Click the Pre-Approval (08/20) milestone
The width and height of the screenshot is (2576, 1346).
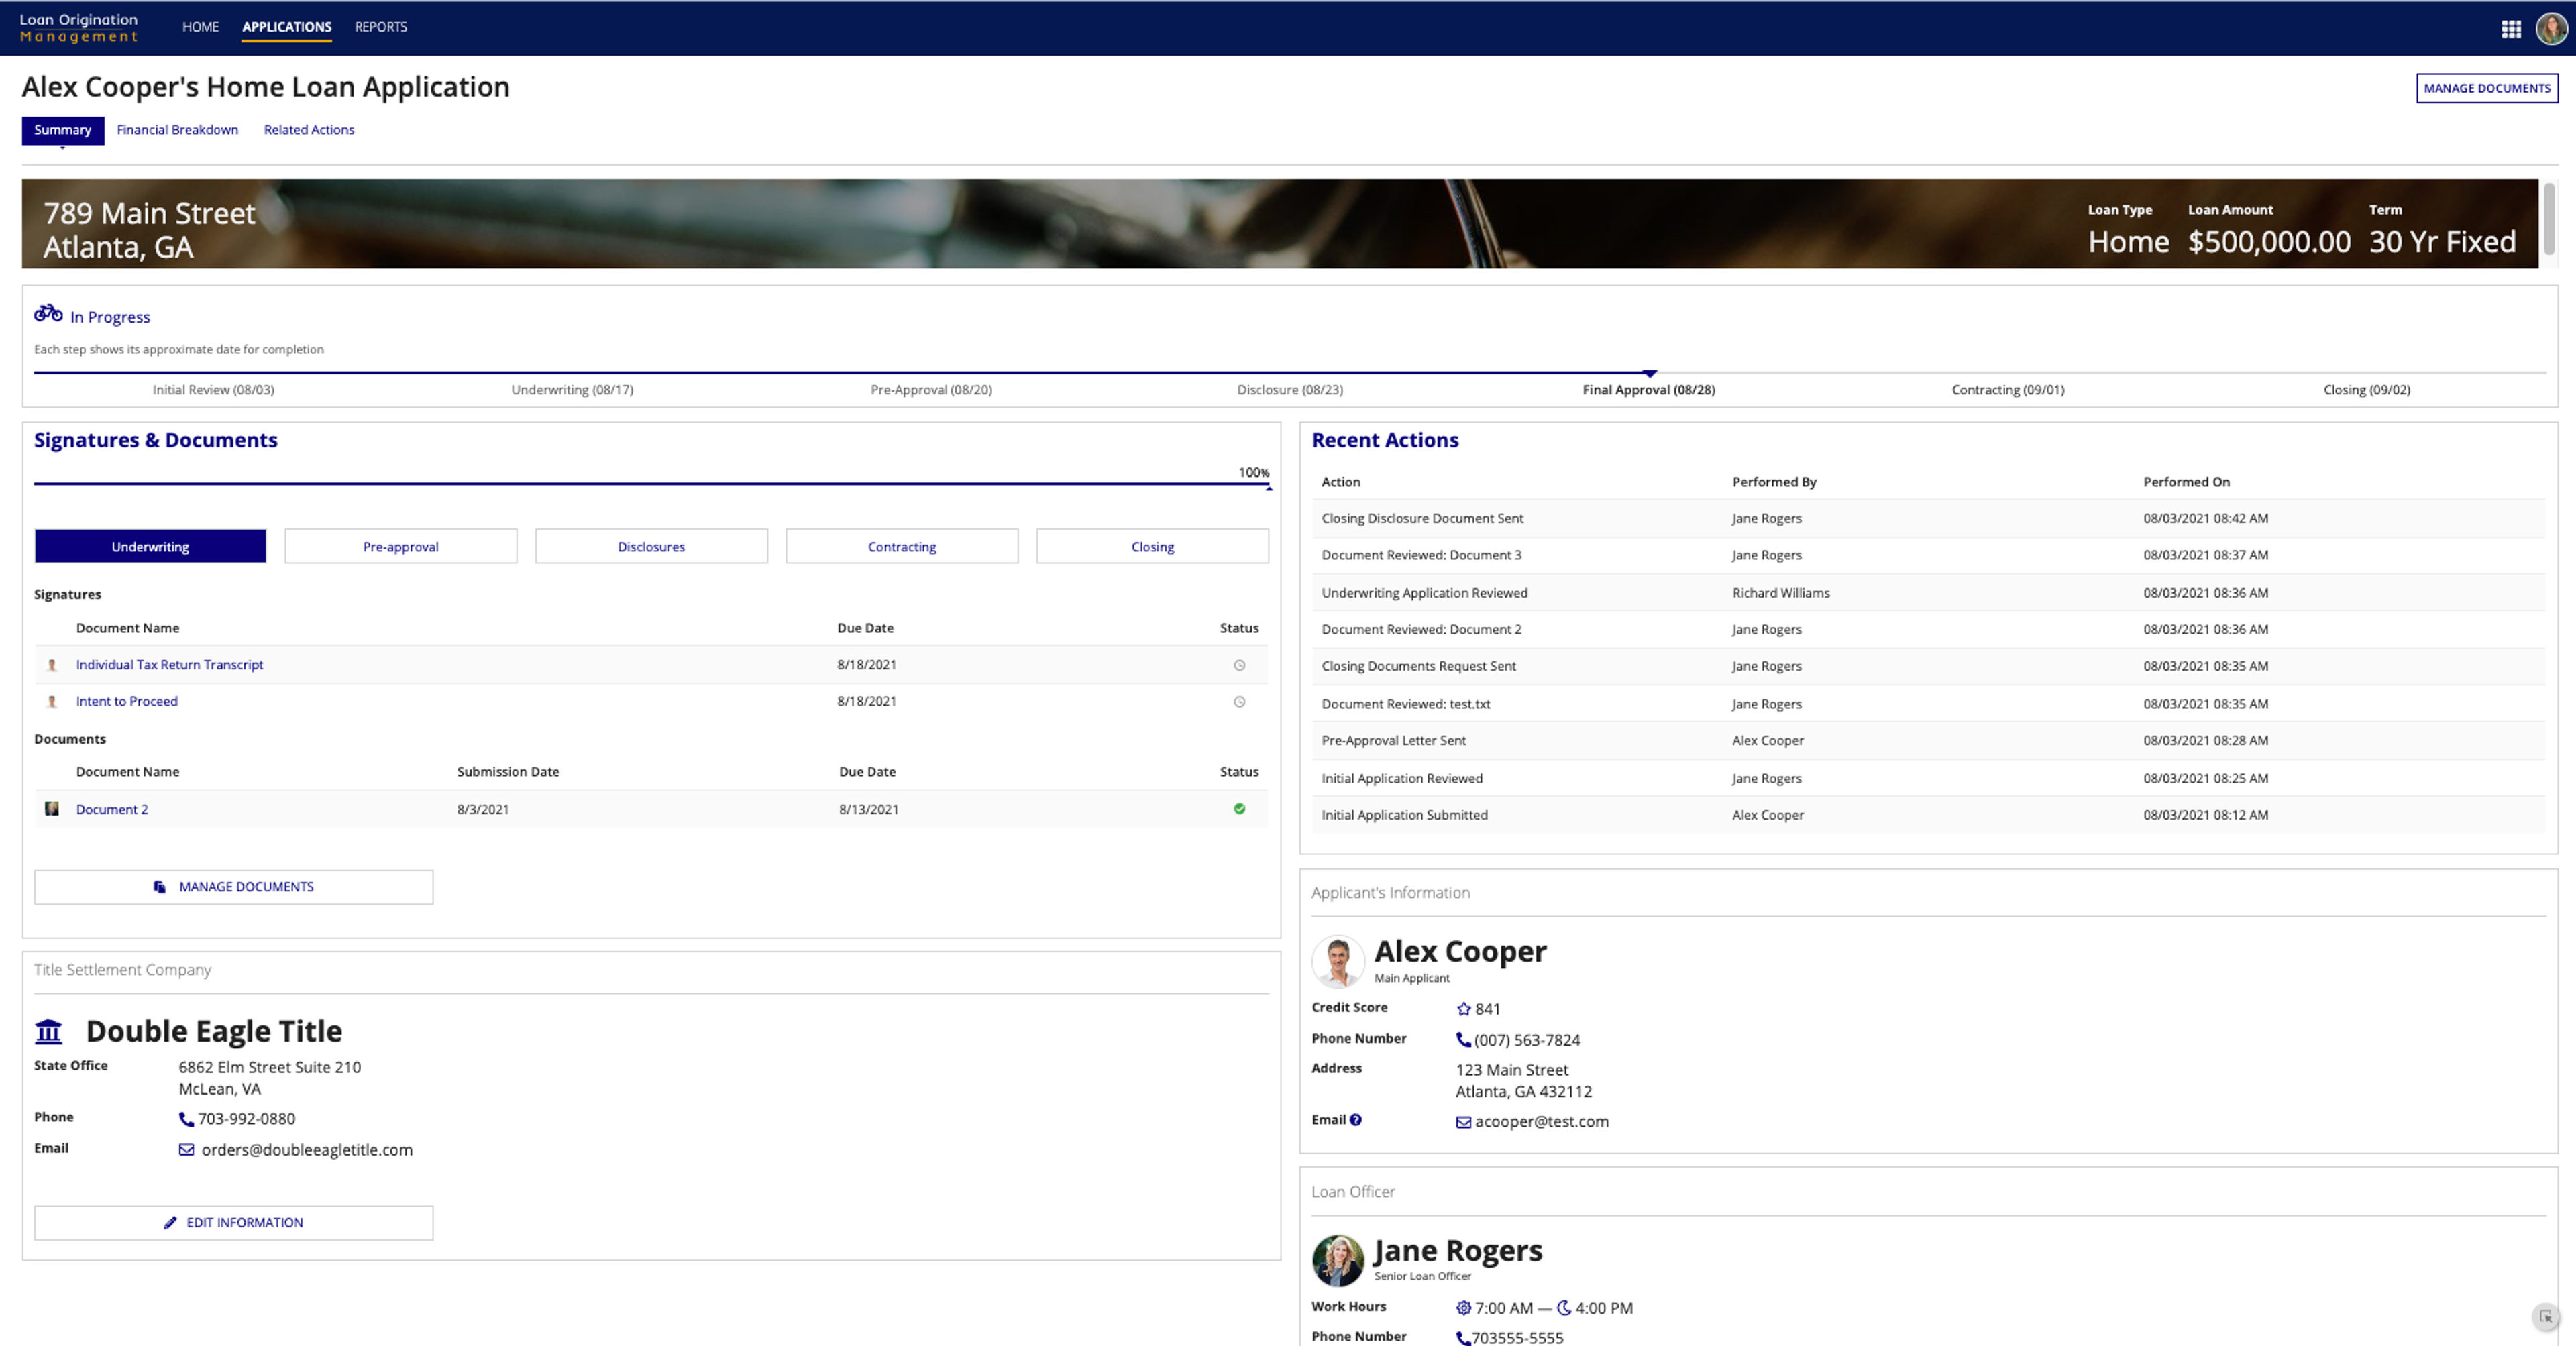(x=931, y=390)
